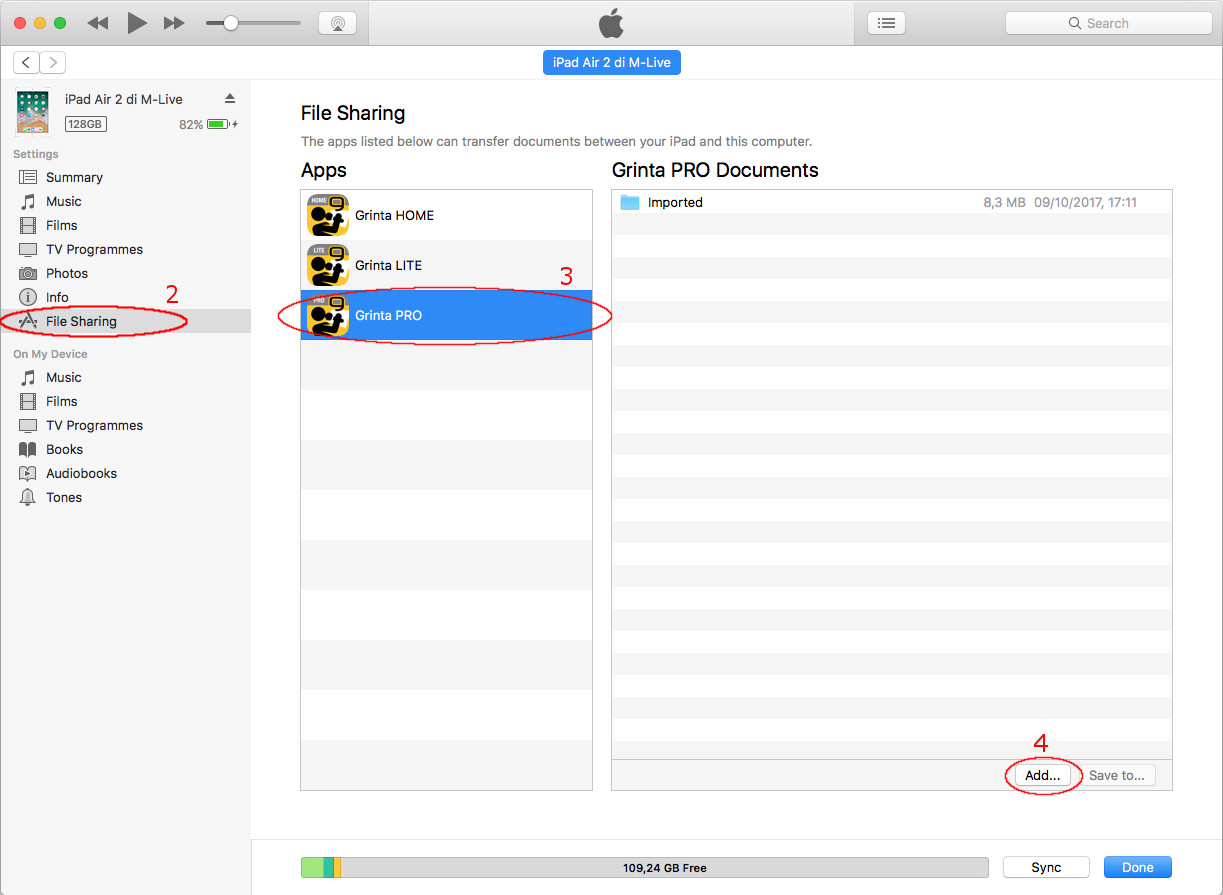1223x895 pixels.
Task: Open Tones on the device
Action: [64, 497]
